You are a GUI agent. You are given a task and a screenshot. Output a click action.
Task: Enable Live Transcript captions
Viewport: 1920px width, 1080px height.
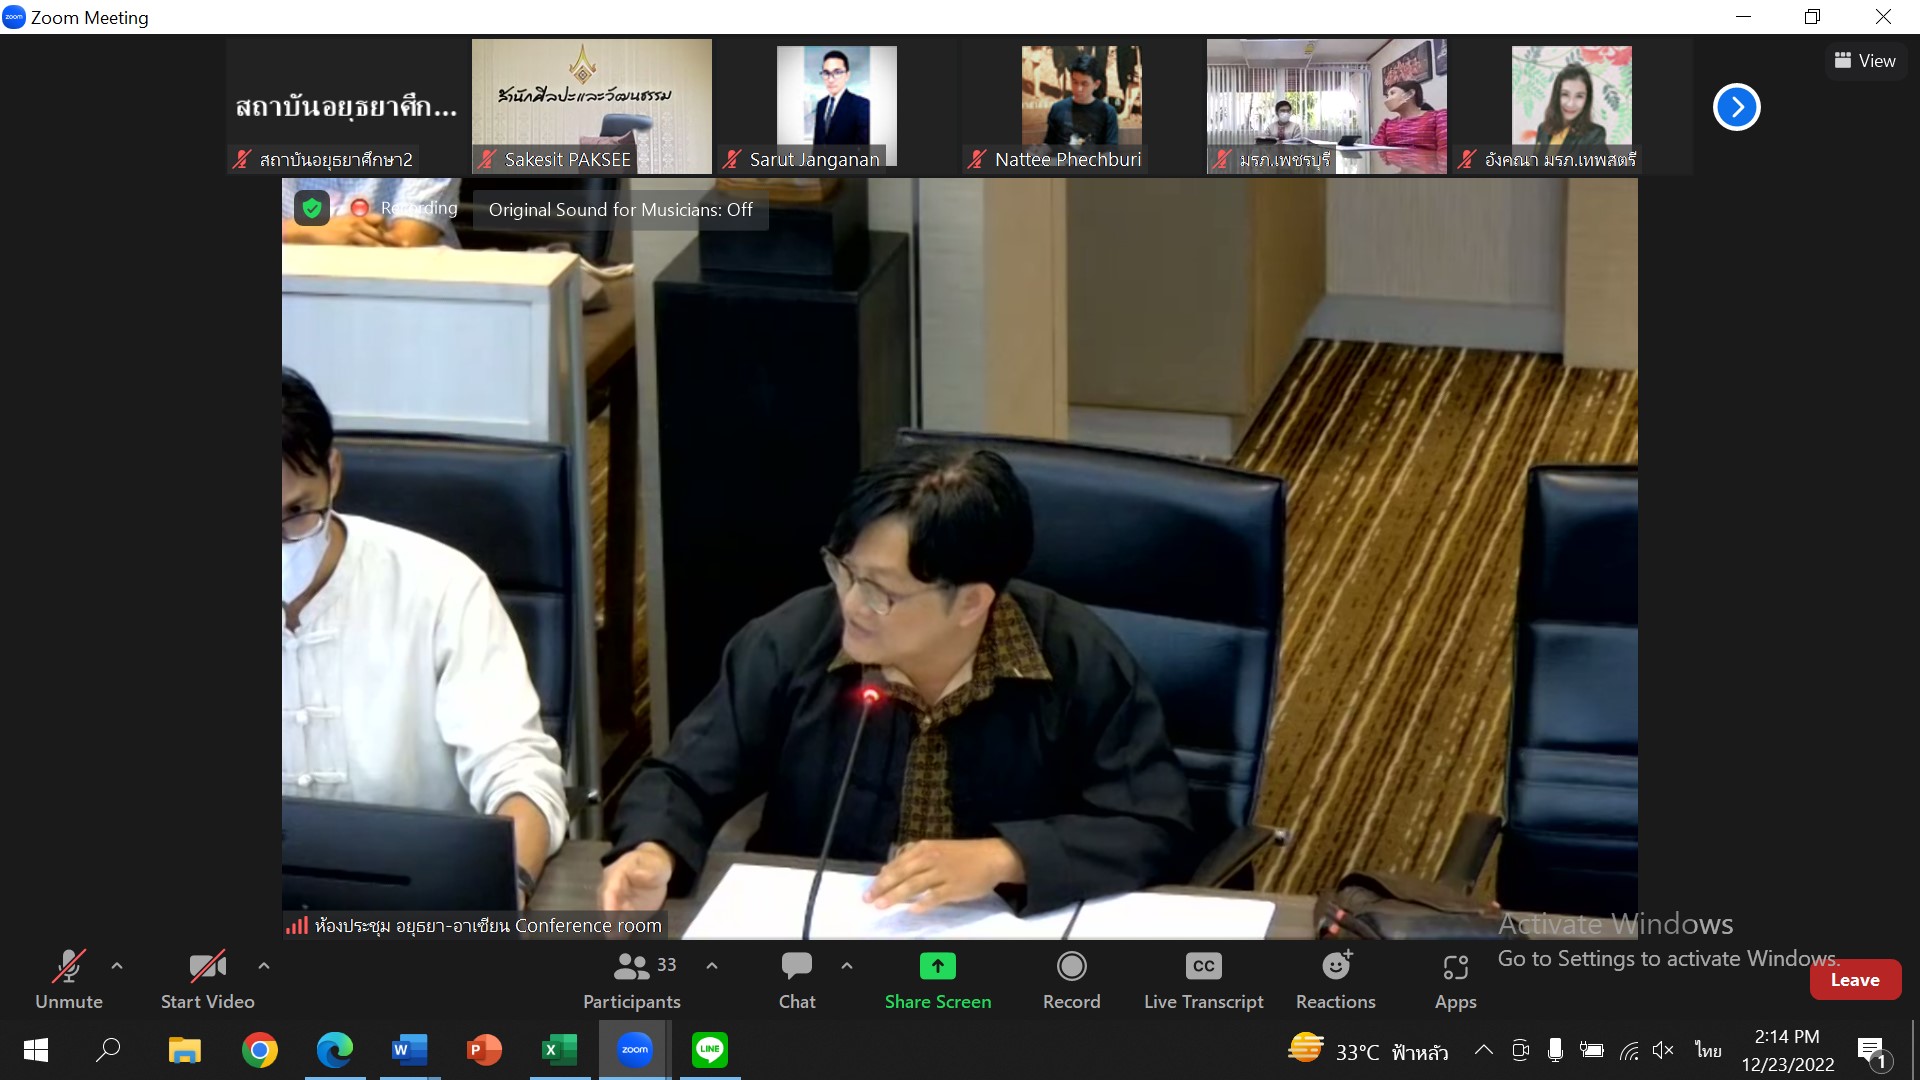[x=1204, y=980]
